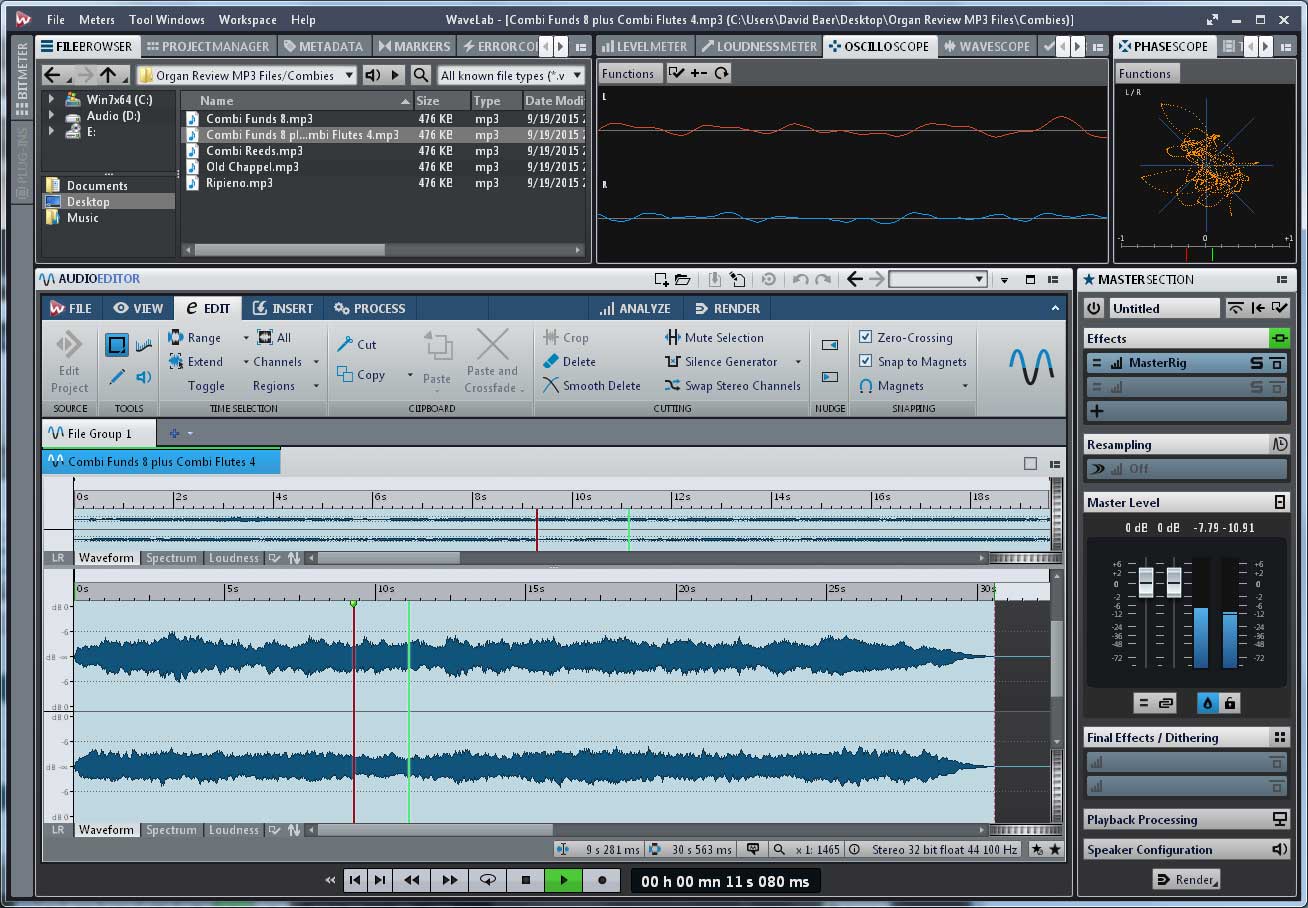1308x908 pixels.
Task: Click the file browser search magnifier icon
Action: point(421,75)
